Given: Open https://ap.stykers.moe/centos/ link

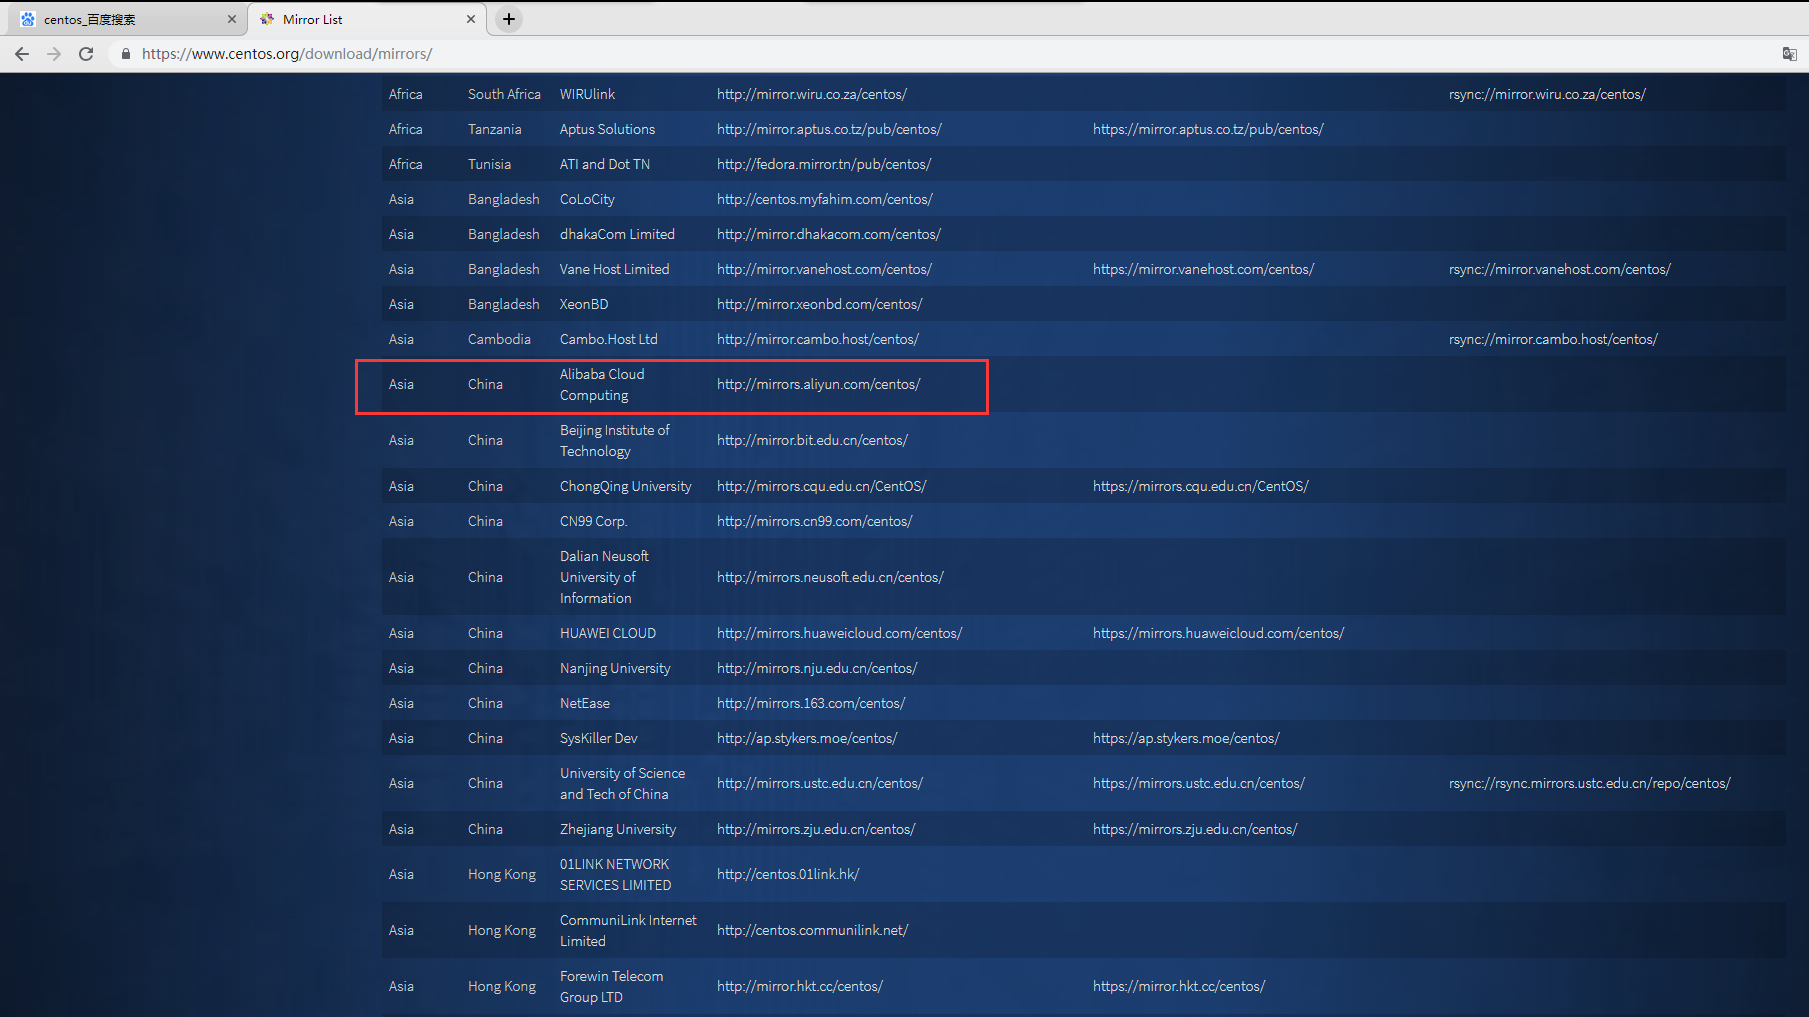Looking at the screenshot, I should (1186, 738).
